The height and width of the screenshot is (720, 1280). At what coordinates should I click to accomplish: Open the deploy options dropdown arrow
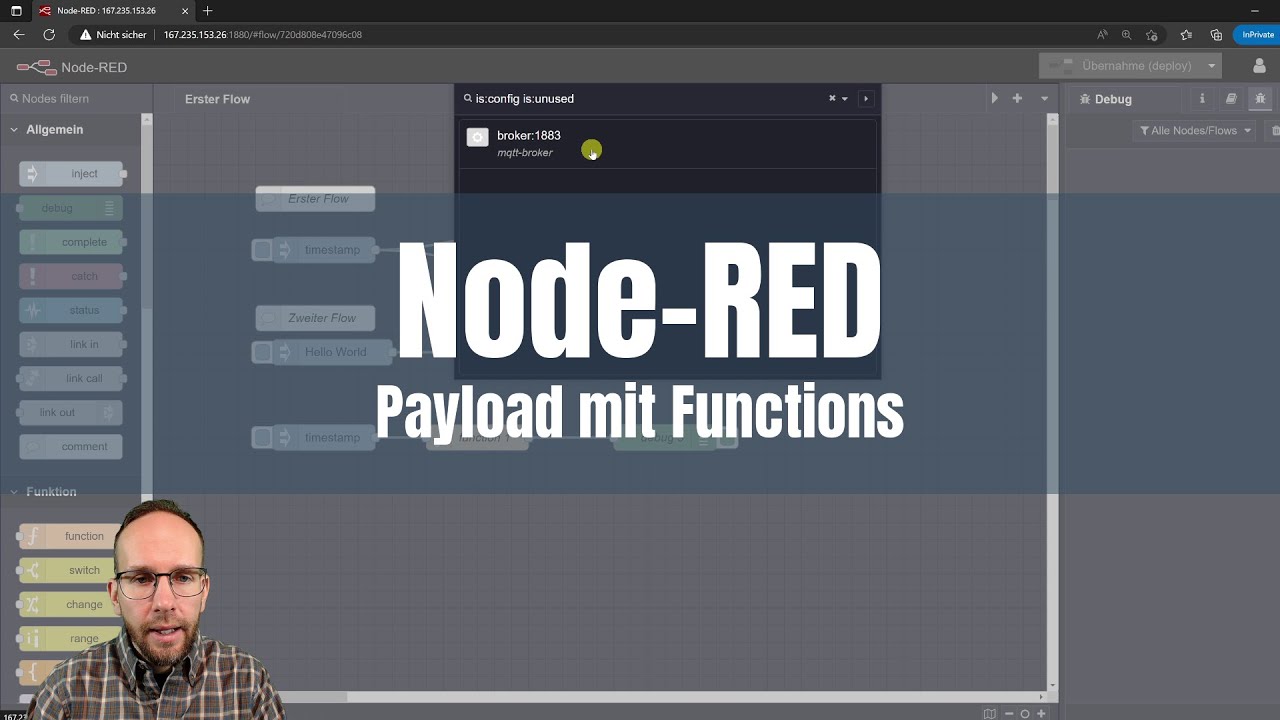1211,66
